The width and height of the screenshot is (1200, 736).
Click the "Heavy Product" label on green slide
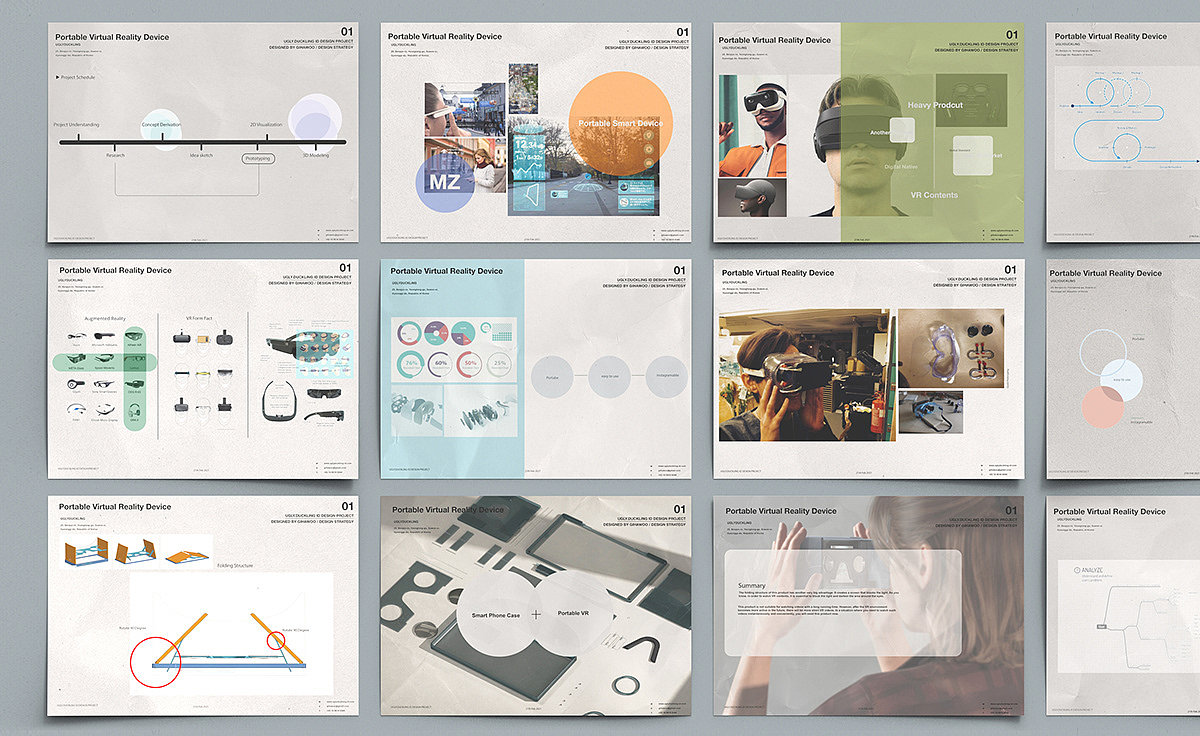point(934,105)
